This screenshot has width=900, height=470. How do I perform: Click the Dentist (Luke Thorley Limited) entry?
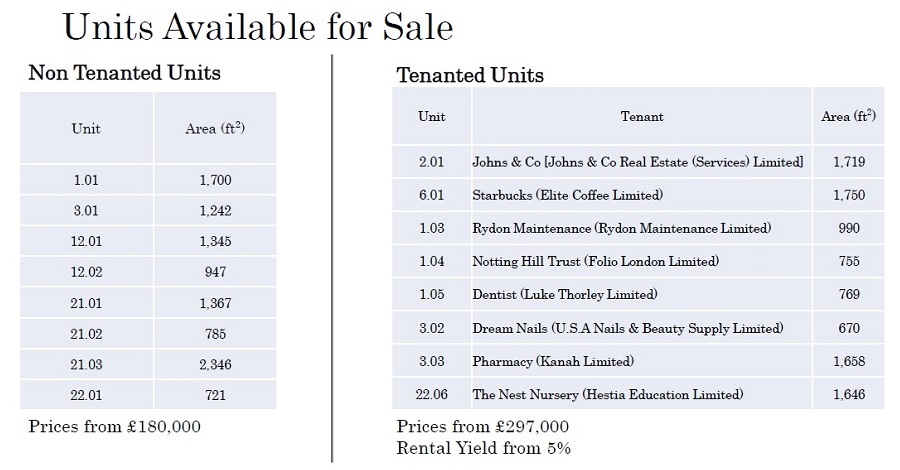(564, 294)
